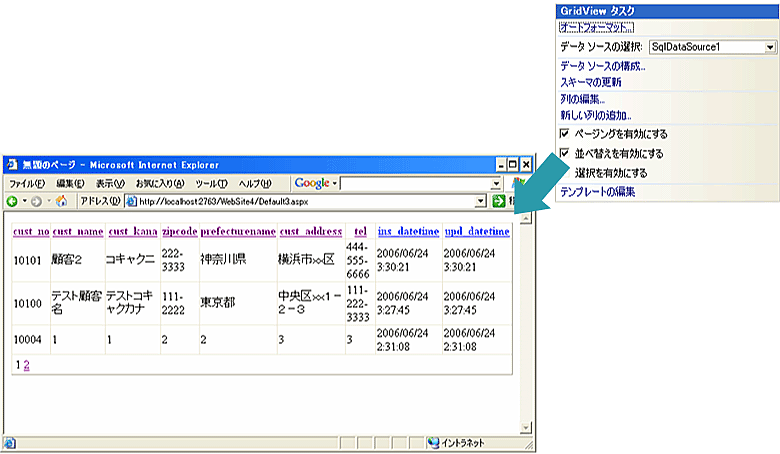Viewport: 780px width, 454px height.
Task: Click the Home icon in browser toolbar
Action: click(x=62, y=201)
